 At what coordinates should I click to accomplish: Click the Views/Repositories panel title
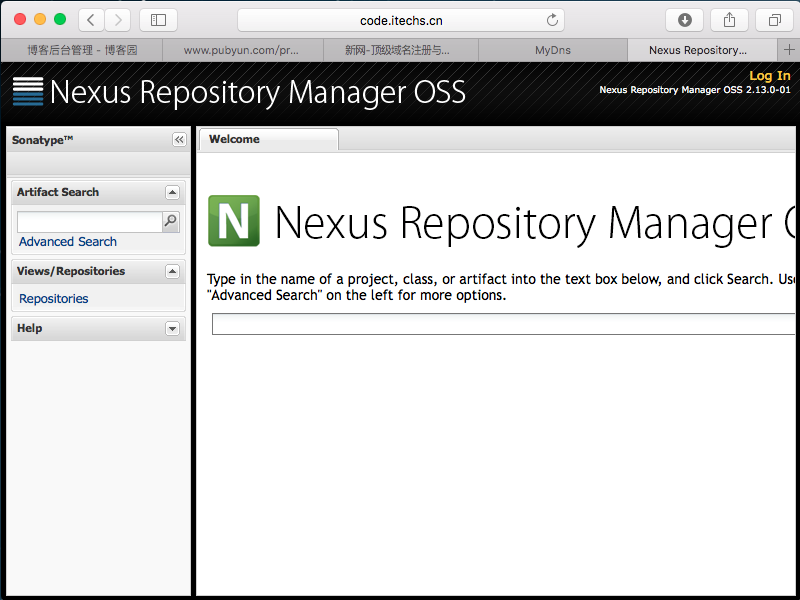click(71, 271)
